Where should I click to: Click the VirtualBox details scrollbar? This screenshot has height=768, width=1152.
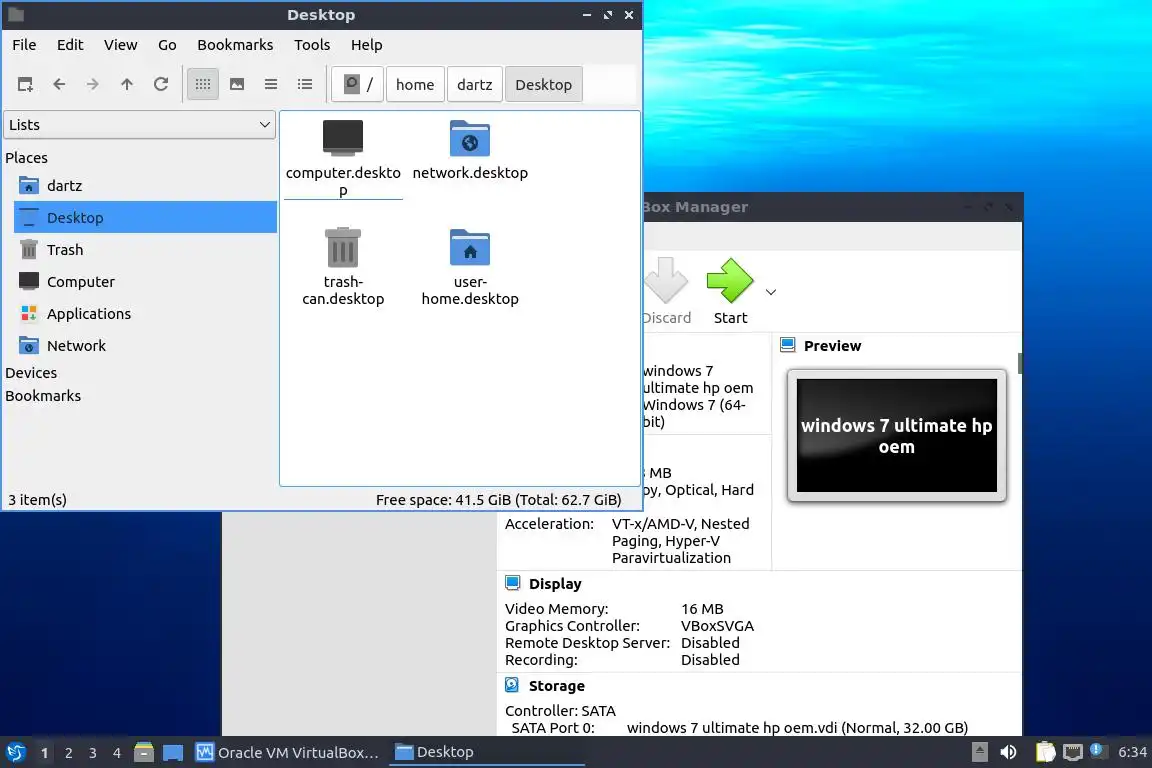coord(1020,363)
